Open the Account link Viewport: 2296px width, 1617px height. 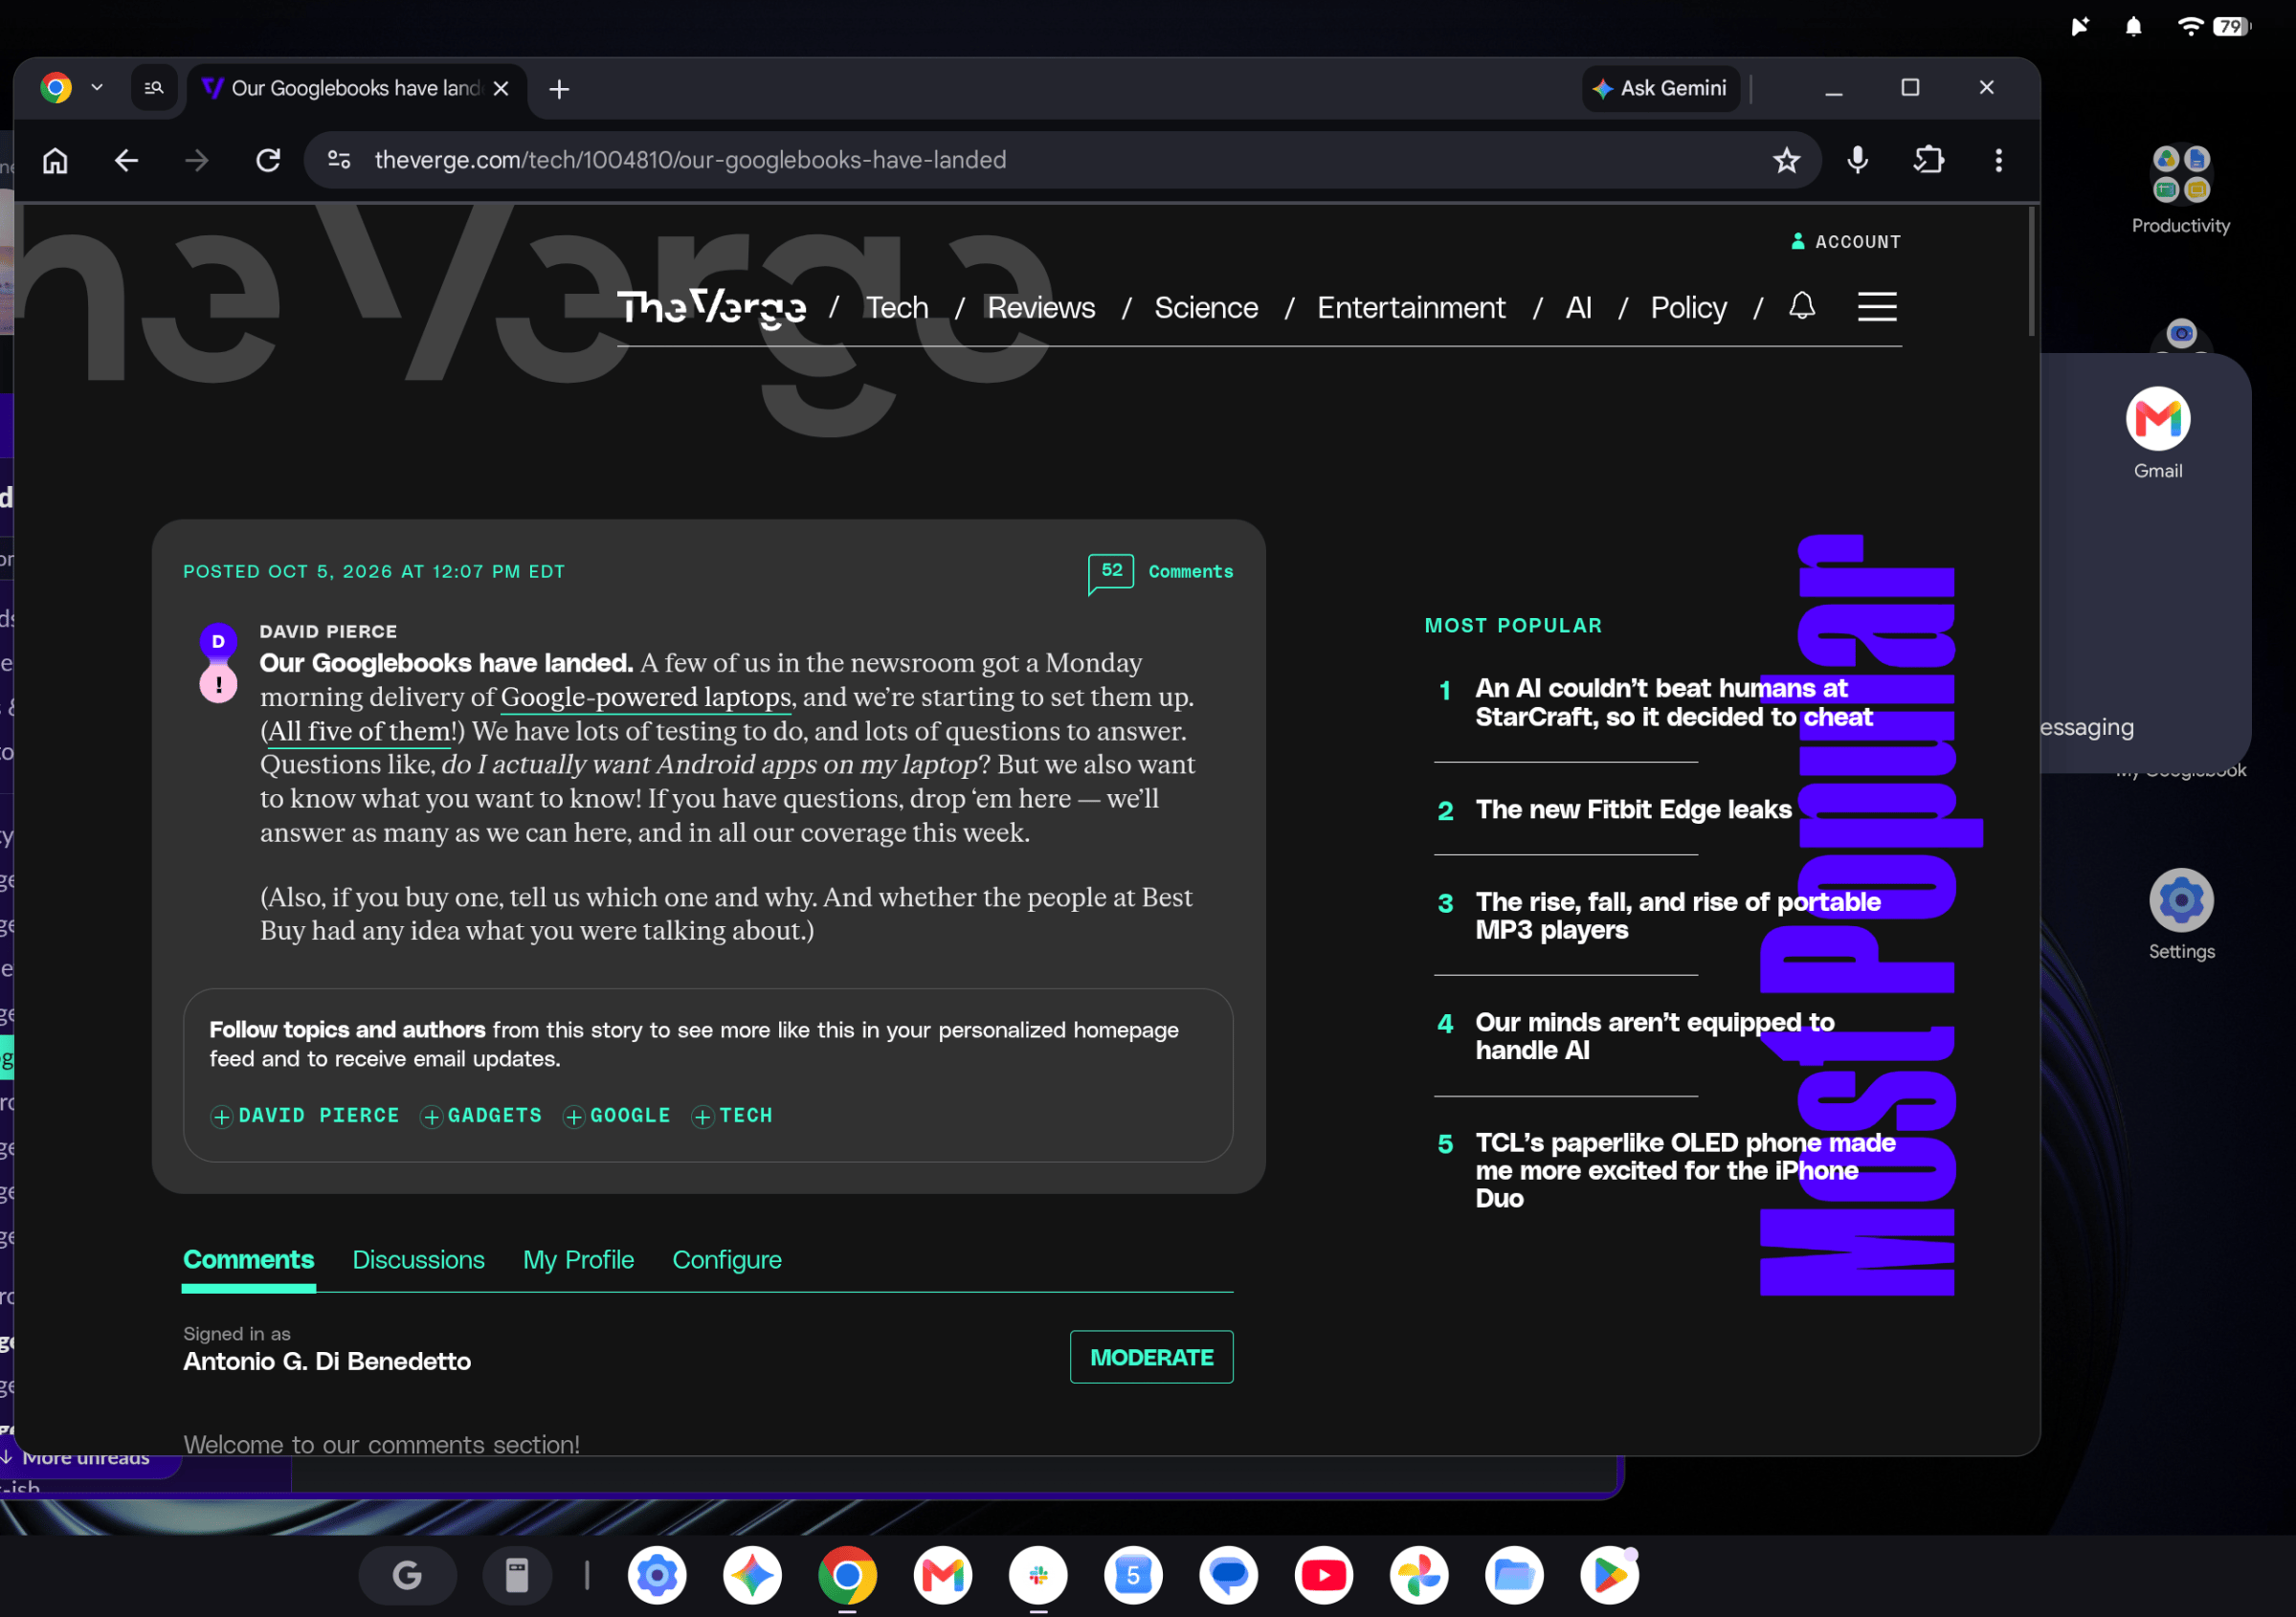coord(1846,241)
